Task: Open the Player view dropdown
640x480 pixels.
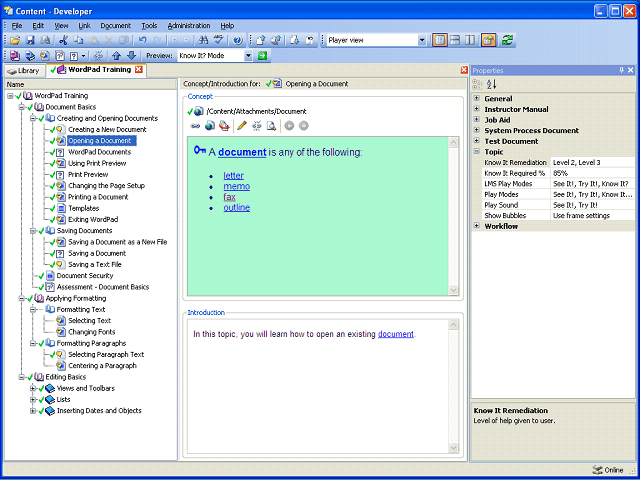Action: 422,40
